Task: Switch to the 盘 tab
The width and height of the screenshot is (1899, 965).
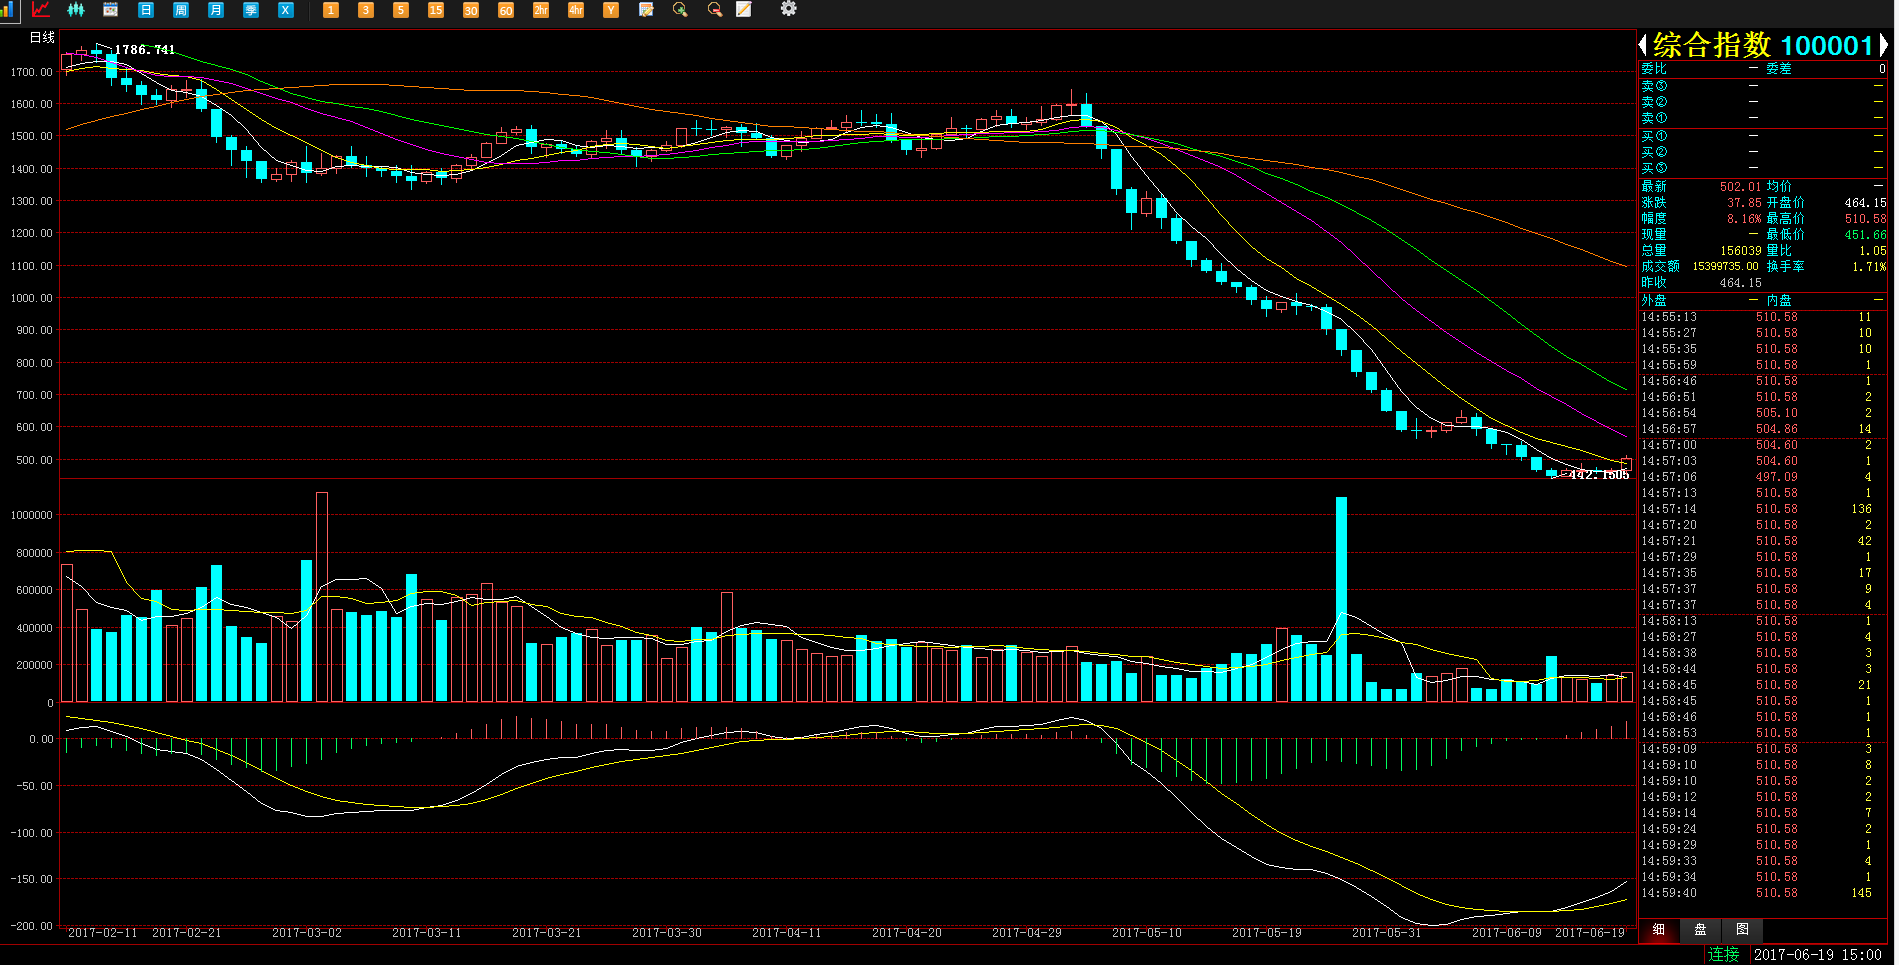Action: pos(1700,930)
